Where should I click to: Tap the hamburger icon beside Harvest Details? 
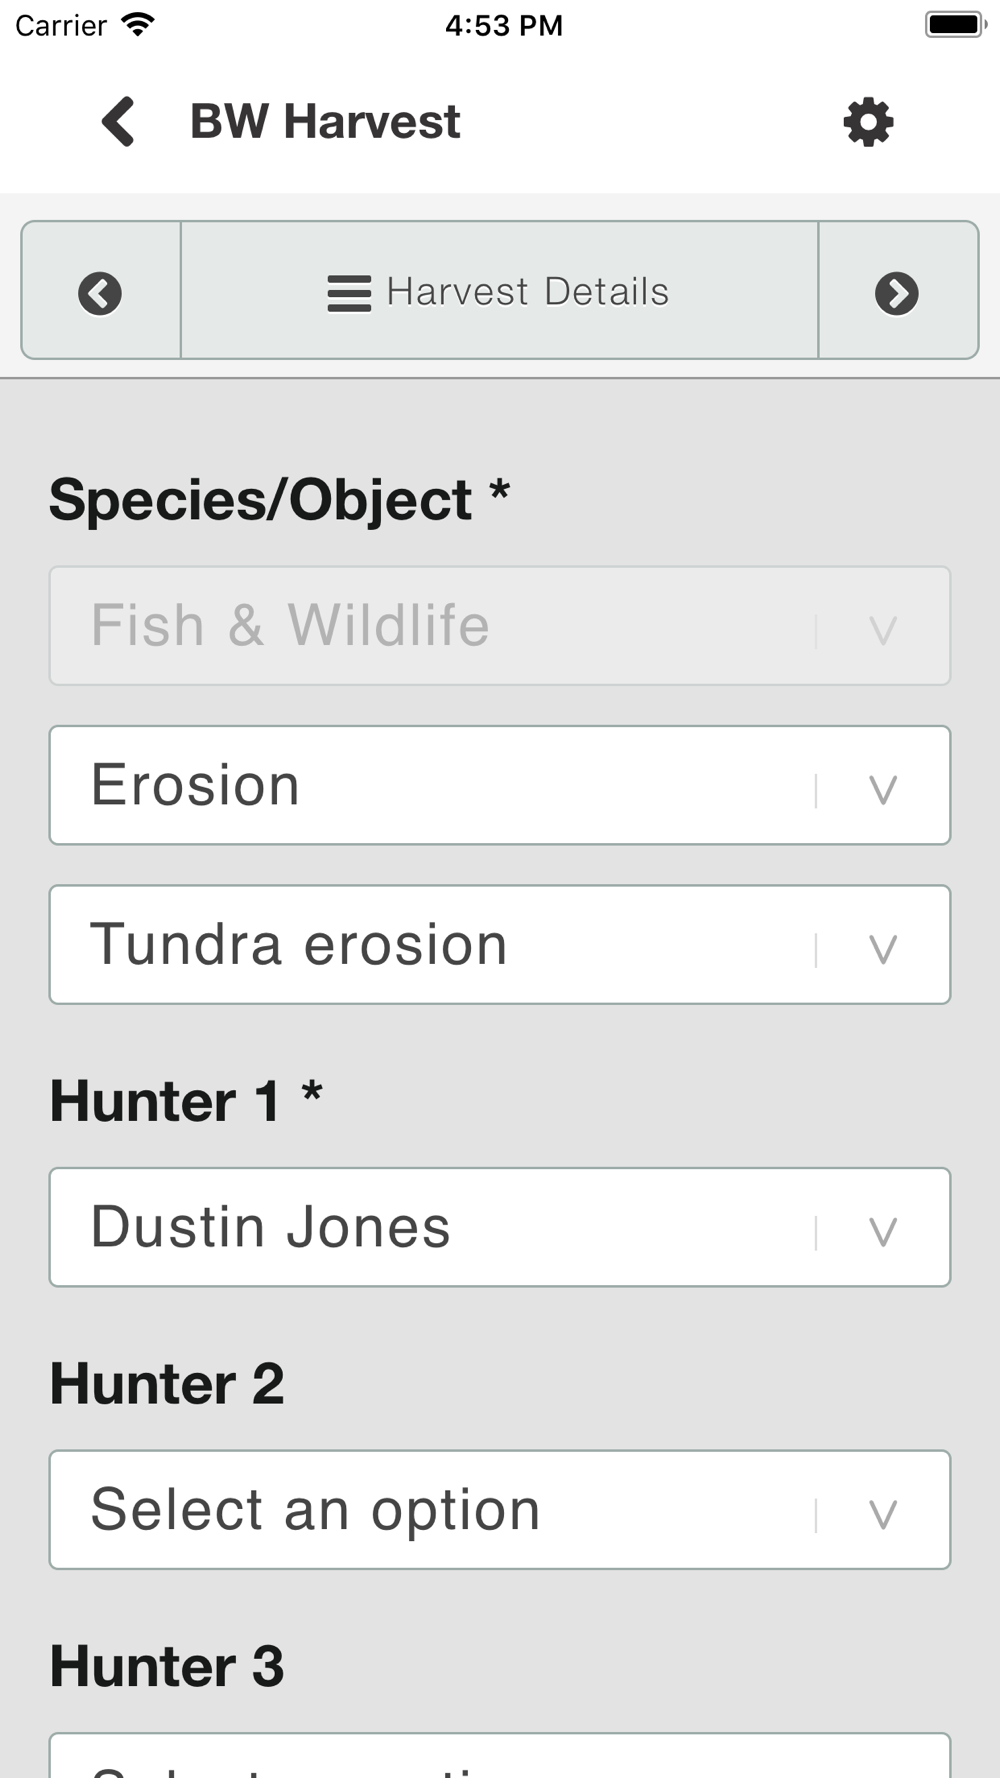[349, 293]
